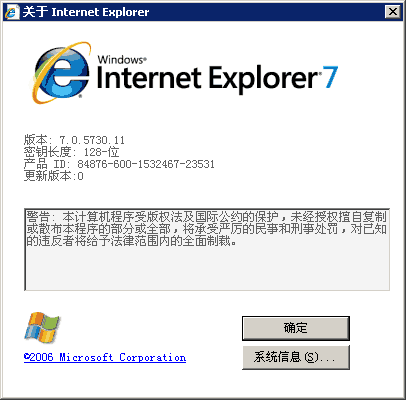Screen dimensions: 406x400
Task: Click the 'Internet Explorer' wordmark text
Action: [x=207, y=78]
